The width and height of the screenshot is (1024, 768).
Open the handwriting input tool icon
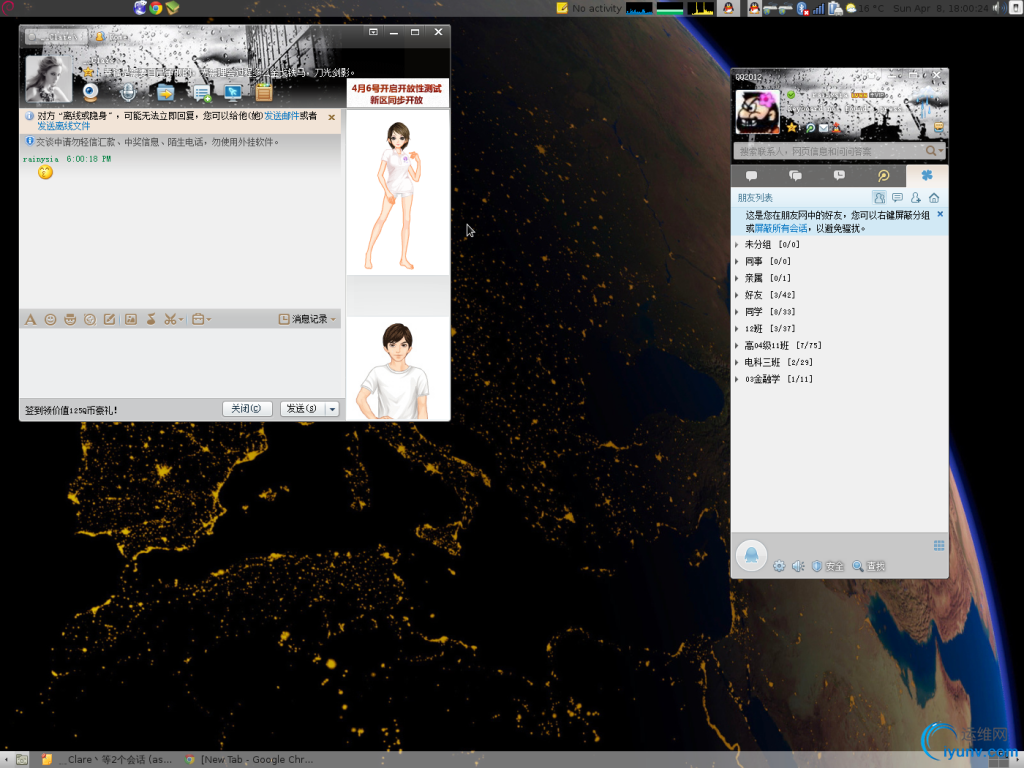tap(110, 319)
